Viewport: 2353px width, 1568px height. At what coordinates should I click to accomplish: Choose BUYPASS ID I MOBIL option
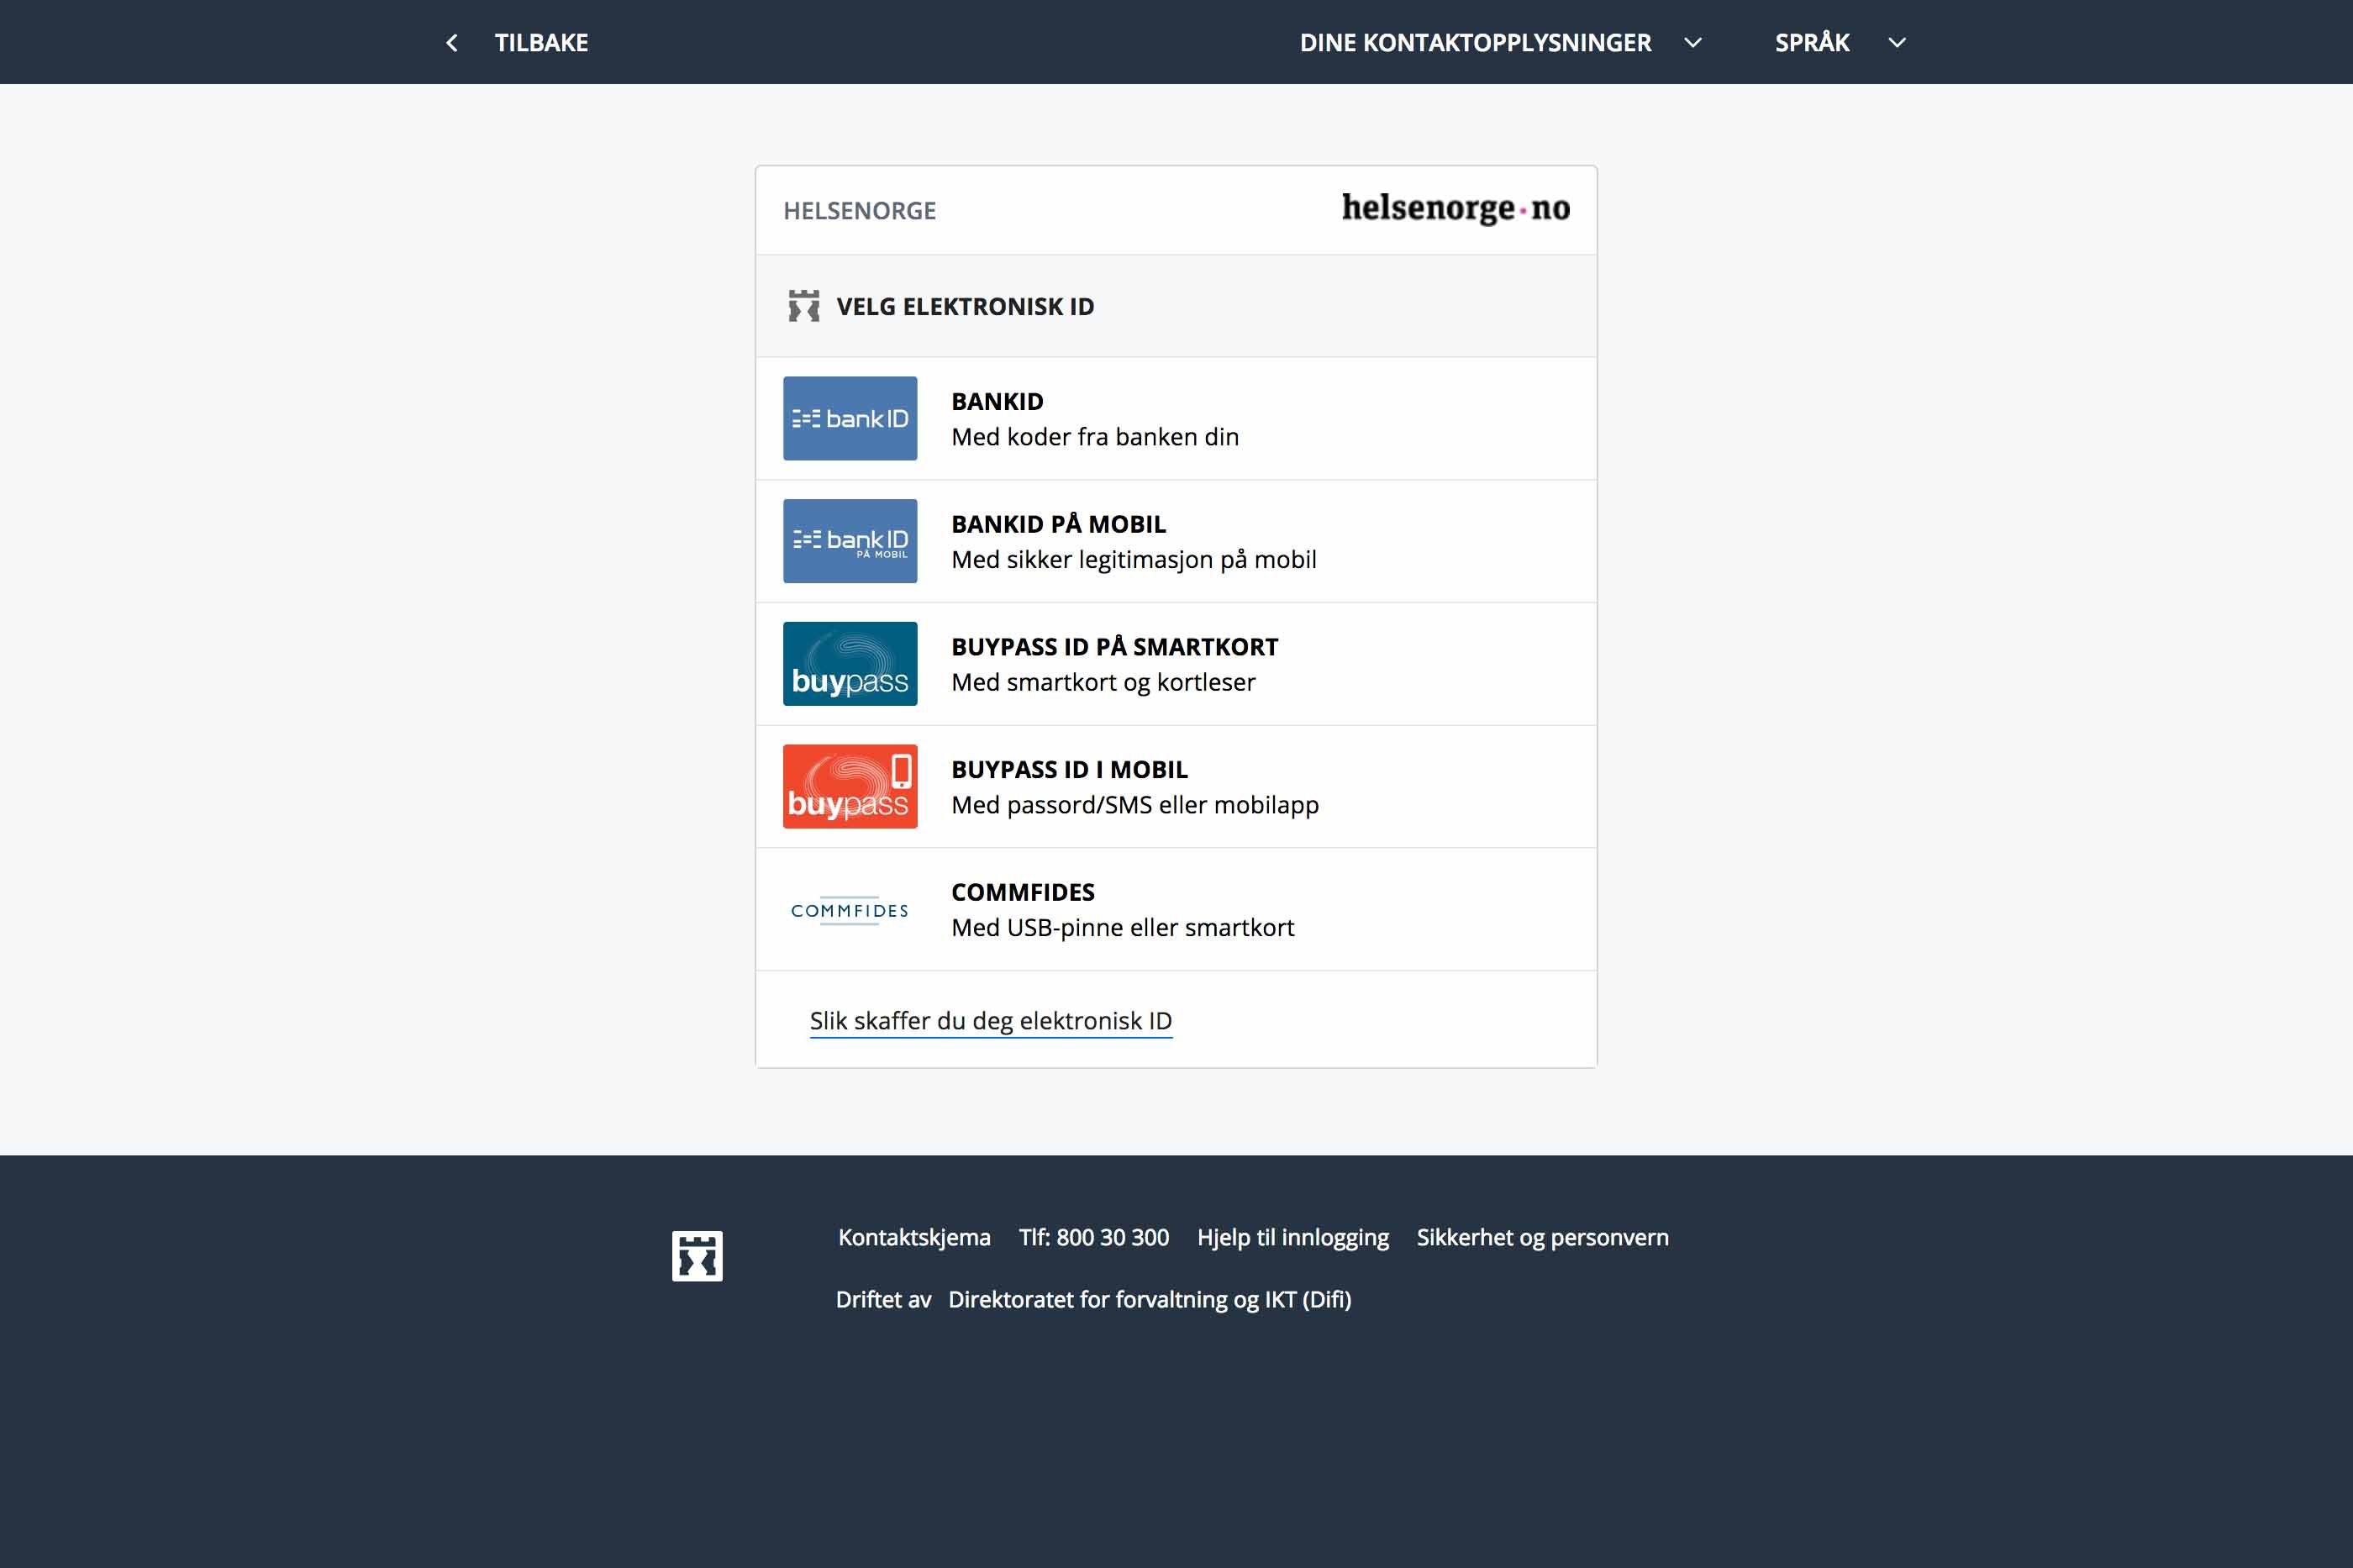click(x=1176, y=787)
